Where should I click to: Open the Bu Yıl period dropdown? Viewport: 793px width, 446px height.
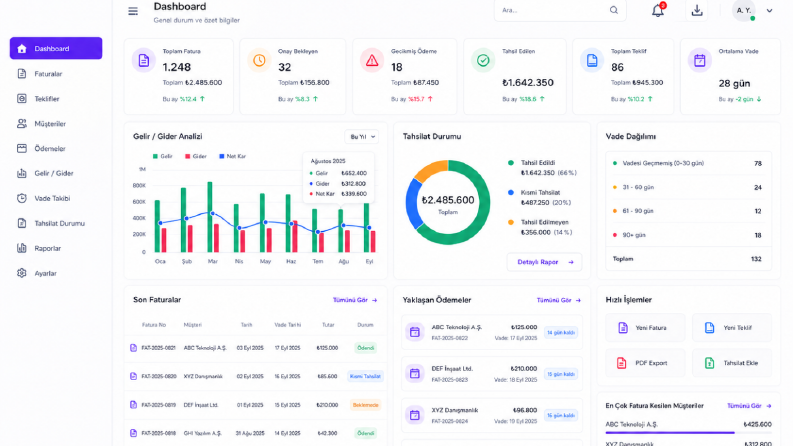click(x=362, y=137)
